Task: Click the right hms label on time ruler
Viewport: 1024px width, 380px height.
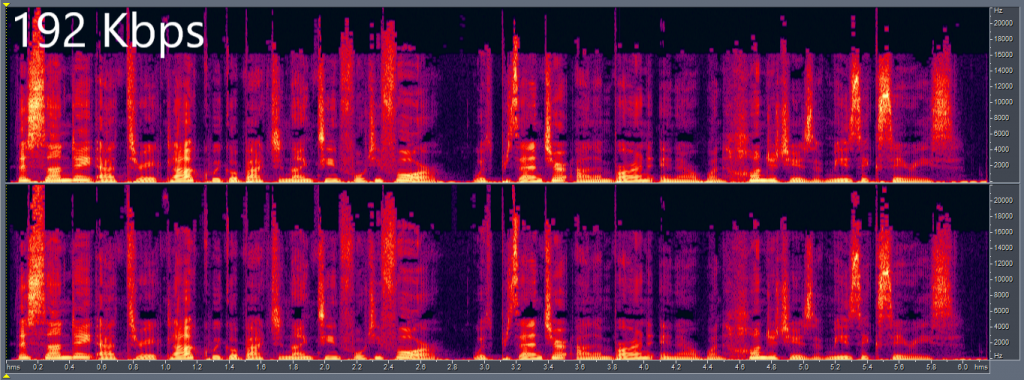Action: (x=980, y=367)
